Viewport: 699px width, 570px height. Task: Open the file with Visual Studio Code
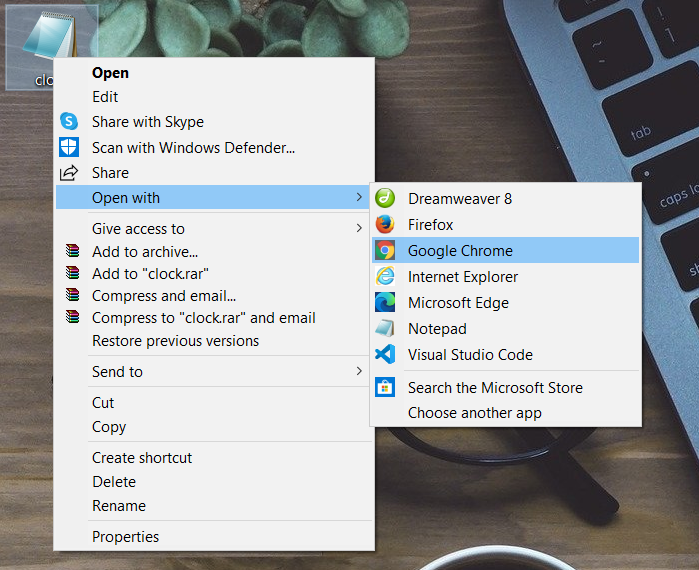tap(506, 354)
